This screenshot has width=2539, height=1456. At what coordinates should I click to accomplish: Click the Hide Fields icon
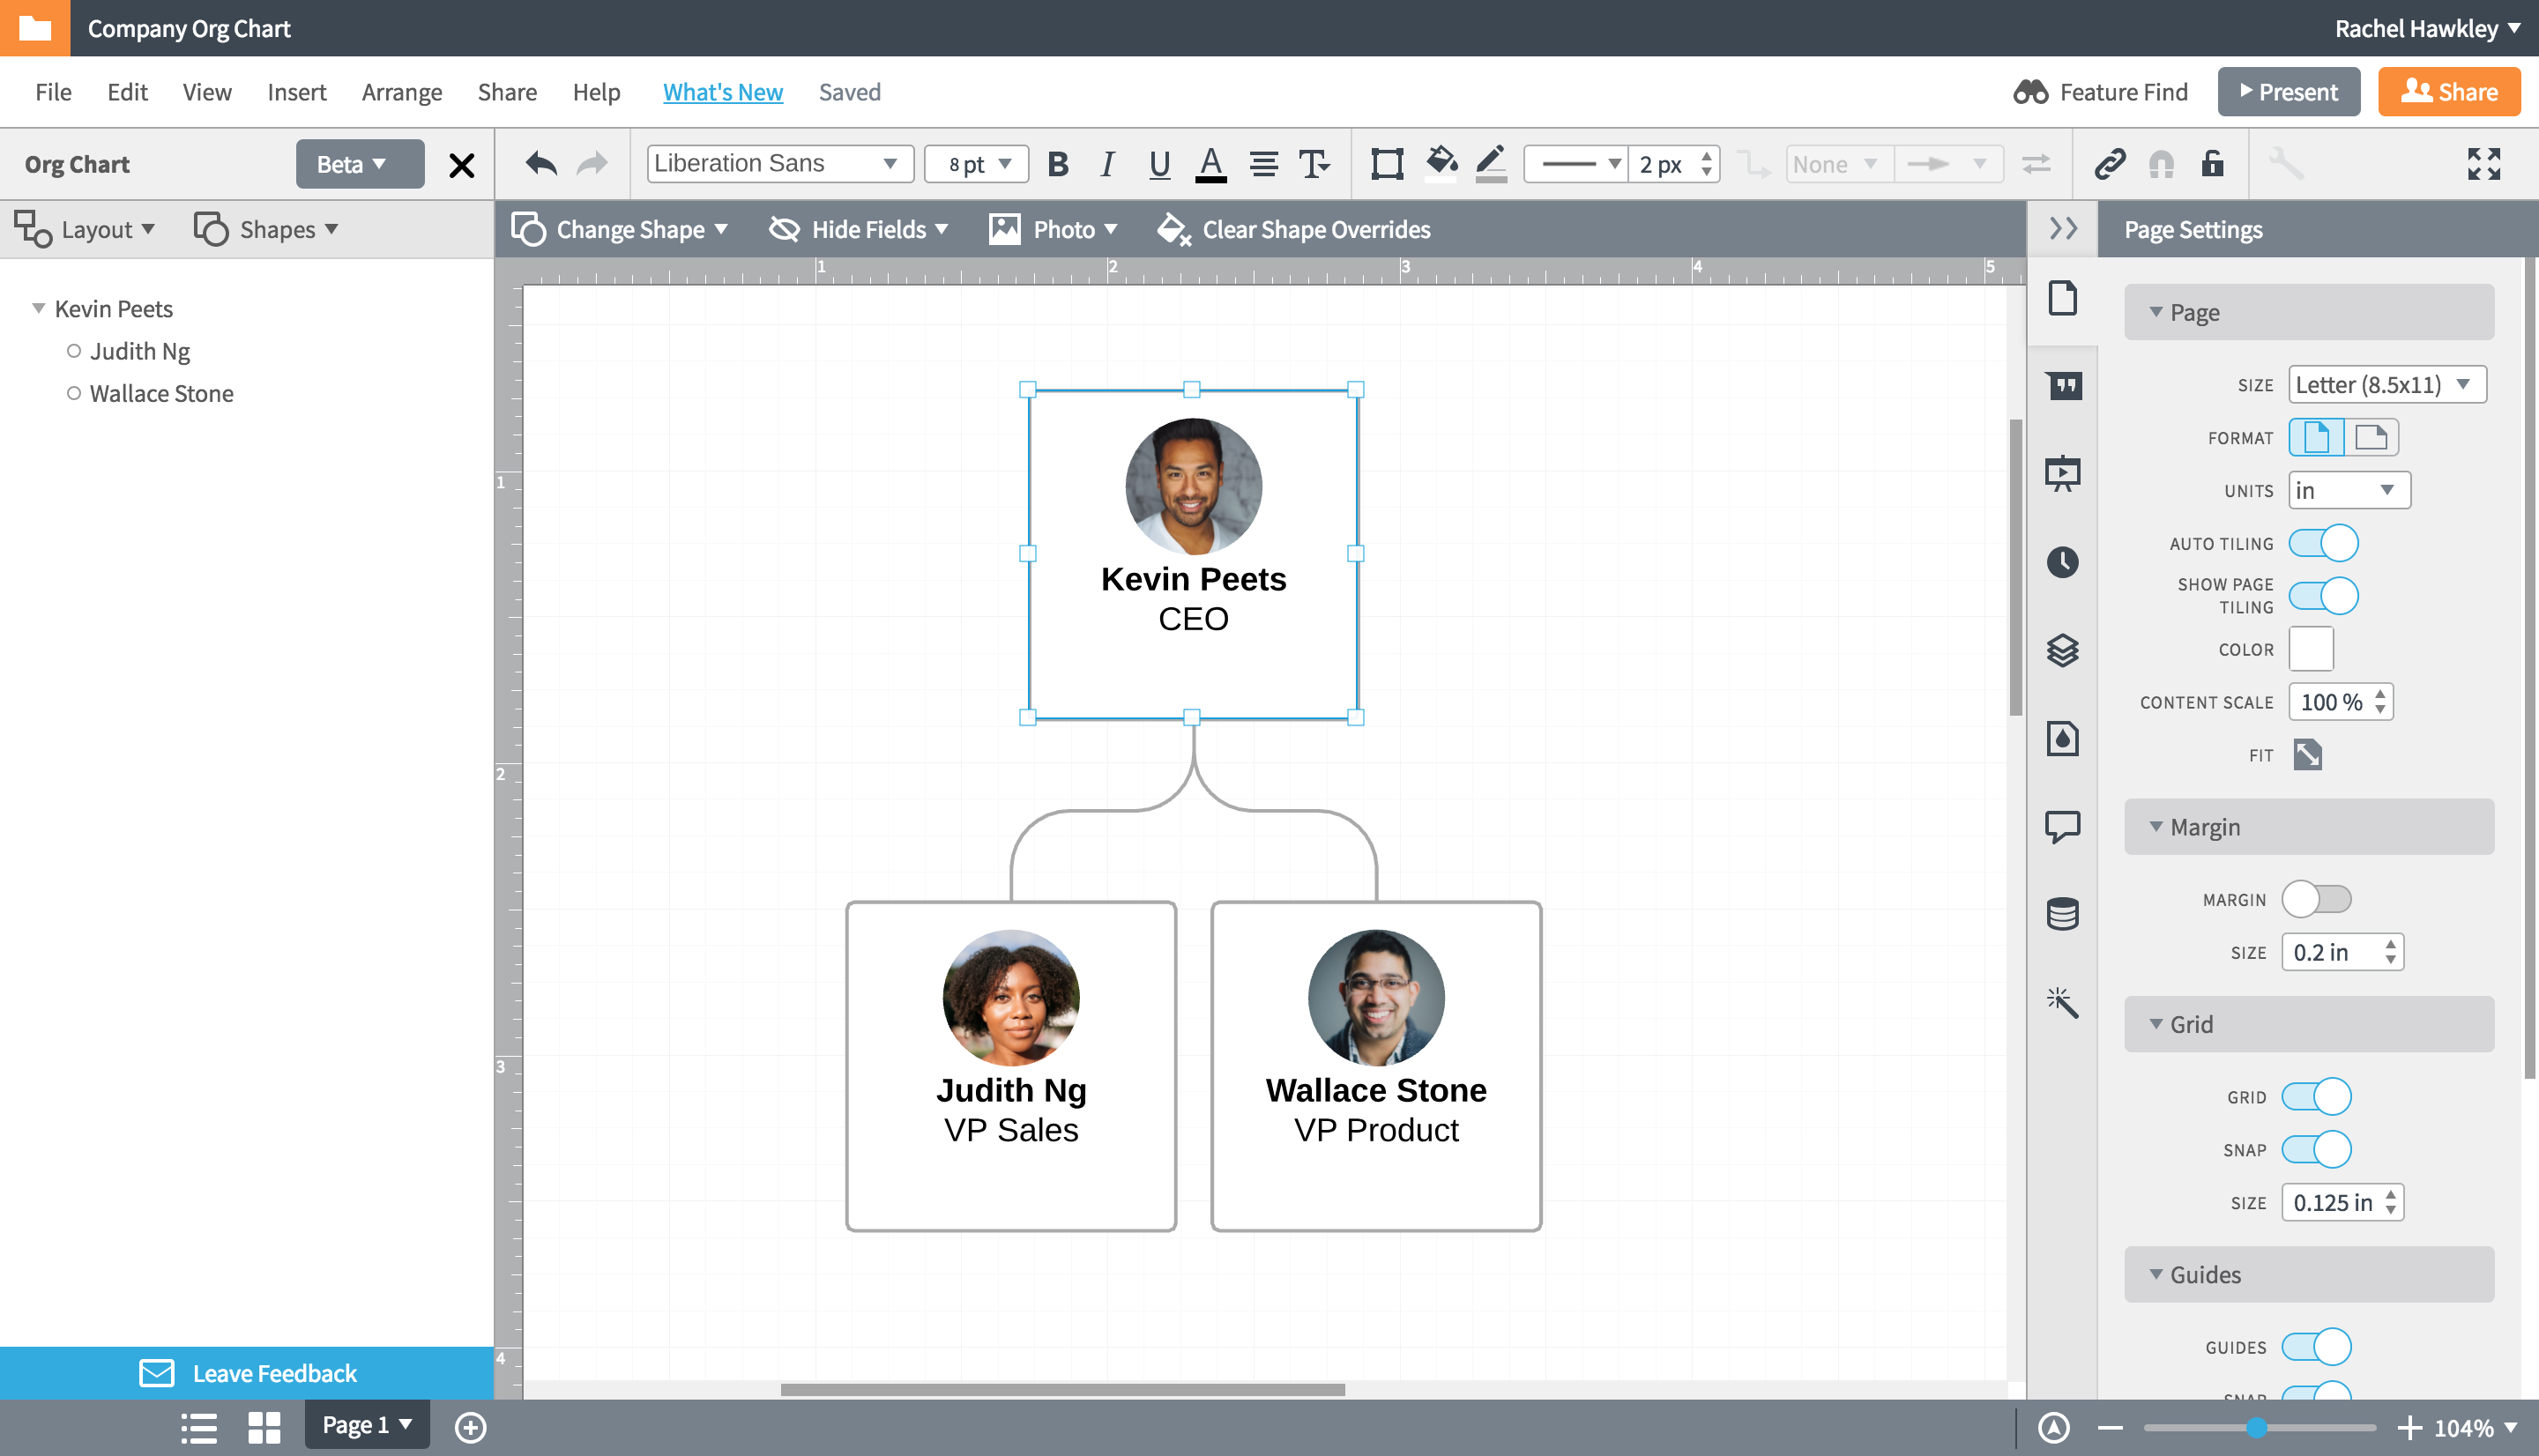click(785, 228)
